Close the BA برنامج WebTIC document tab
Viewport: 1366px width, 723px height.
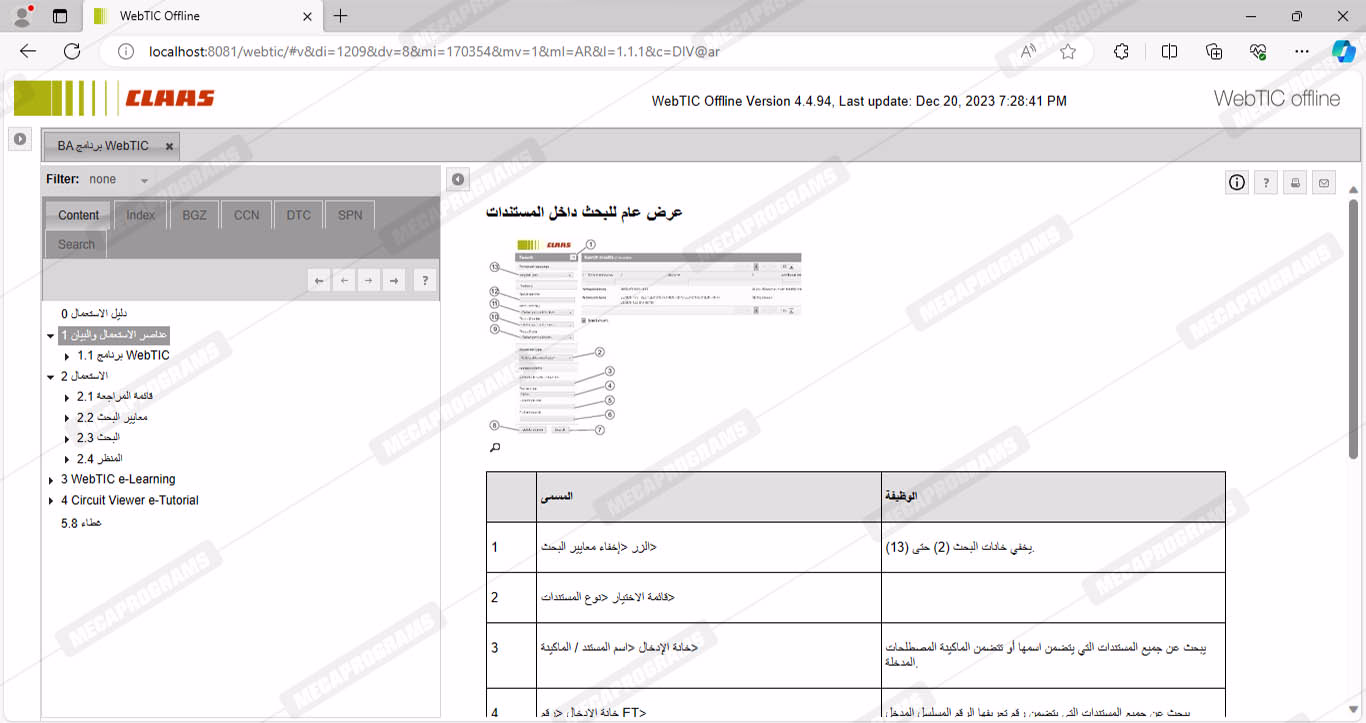click(x=169, y=146)
